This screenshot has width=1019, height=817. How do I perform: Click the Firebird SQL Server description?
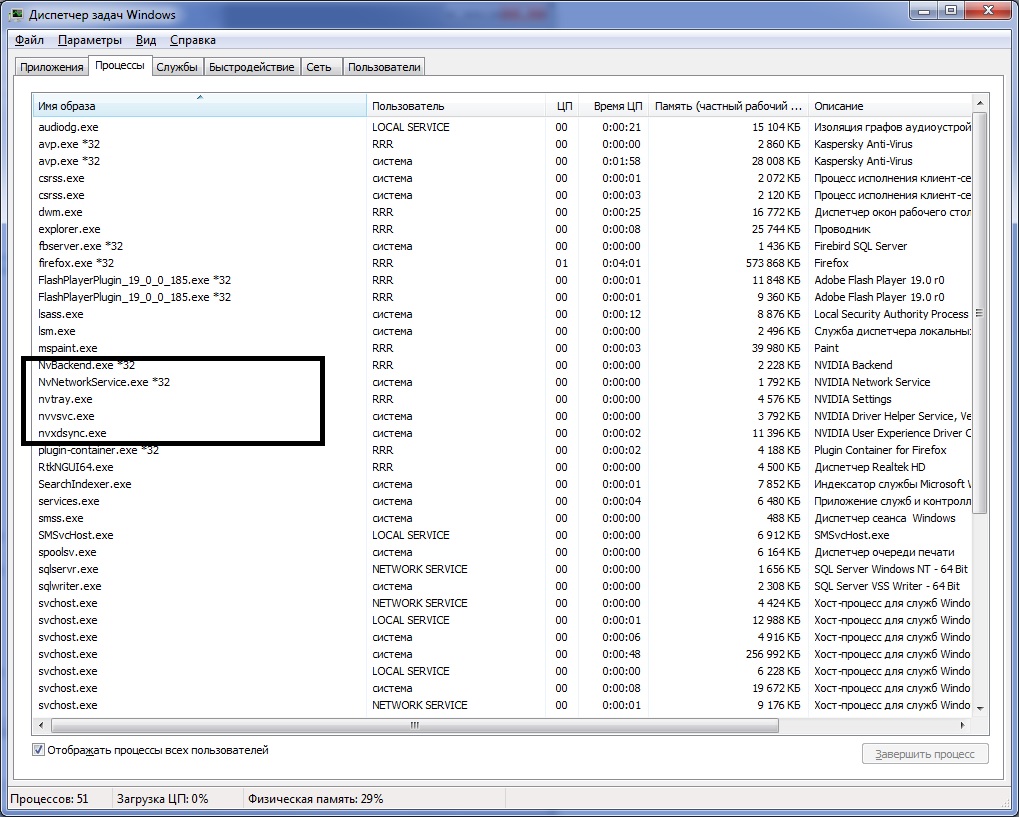pos(860,246)
